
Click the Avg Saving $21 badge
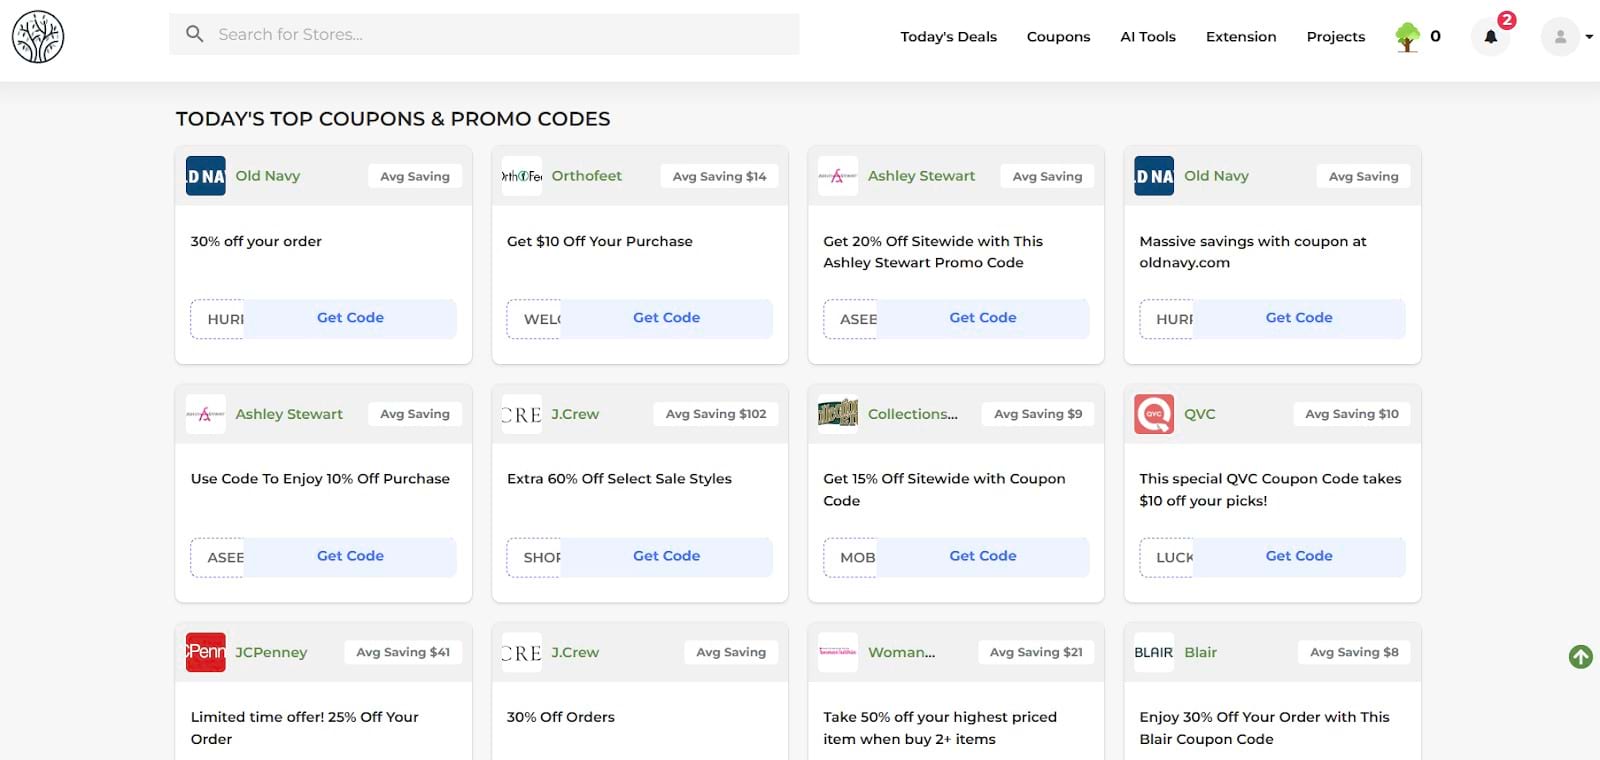[1036, 652]
